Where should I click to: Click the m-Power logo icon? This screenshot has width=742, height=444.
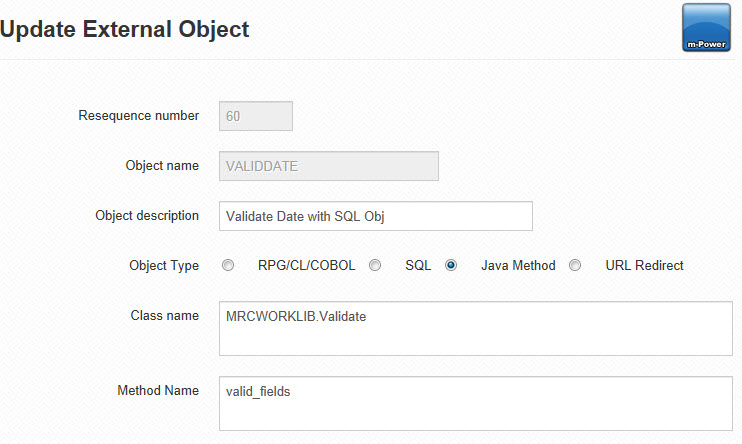706,27
